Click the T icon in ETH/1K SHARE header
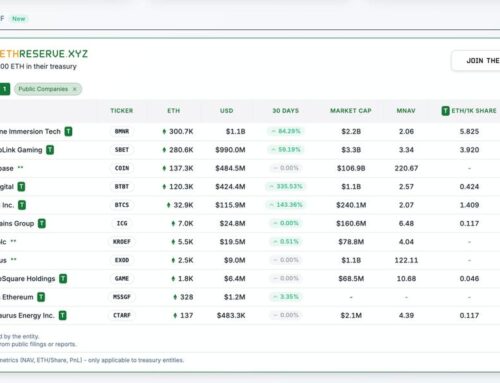The height and width of the screenshot is (383, 500). point(445,111)
